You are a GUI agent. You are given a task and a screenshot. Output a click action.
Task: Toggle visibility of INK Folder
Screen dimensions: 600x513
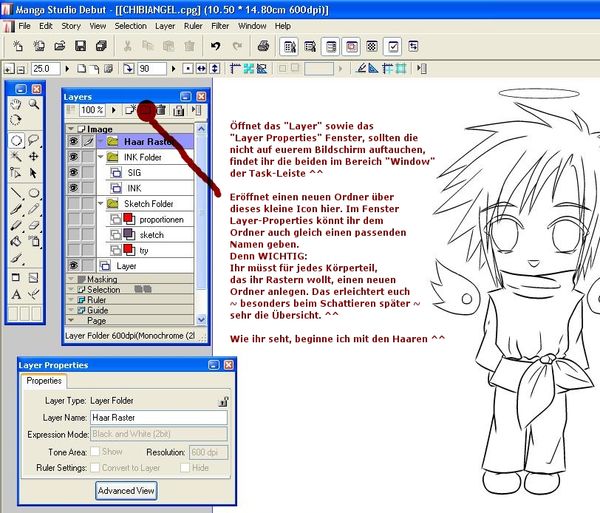click(73, 157)
